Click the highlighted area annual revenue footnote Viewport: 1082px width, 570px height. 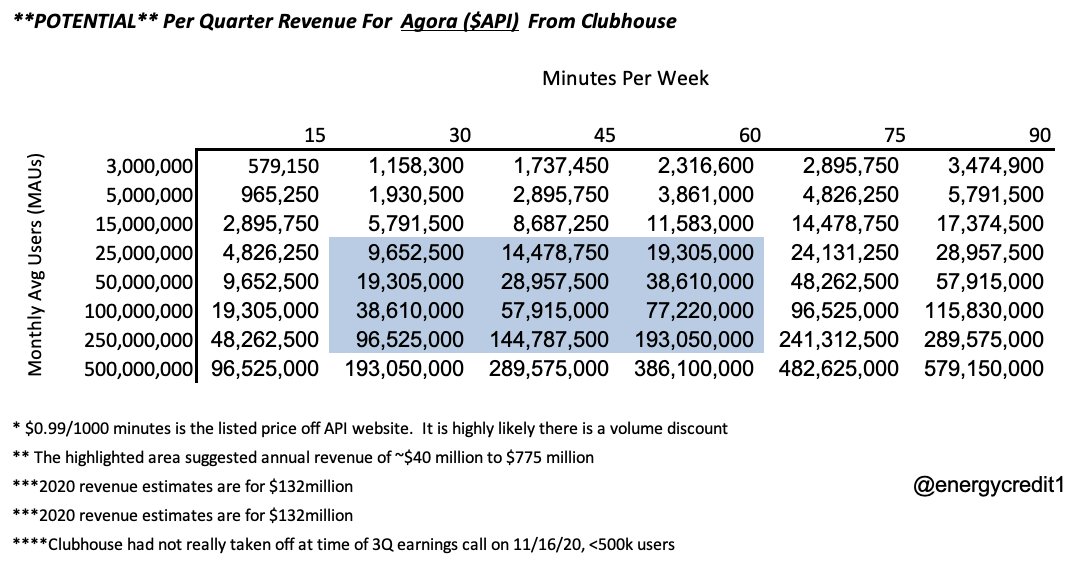[303, 458]
